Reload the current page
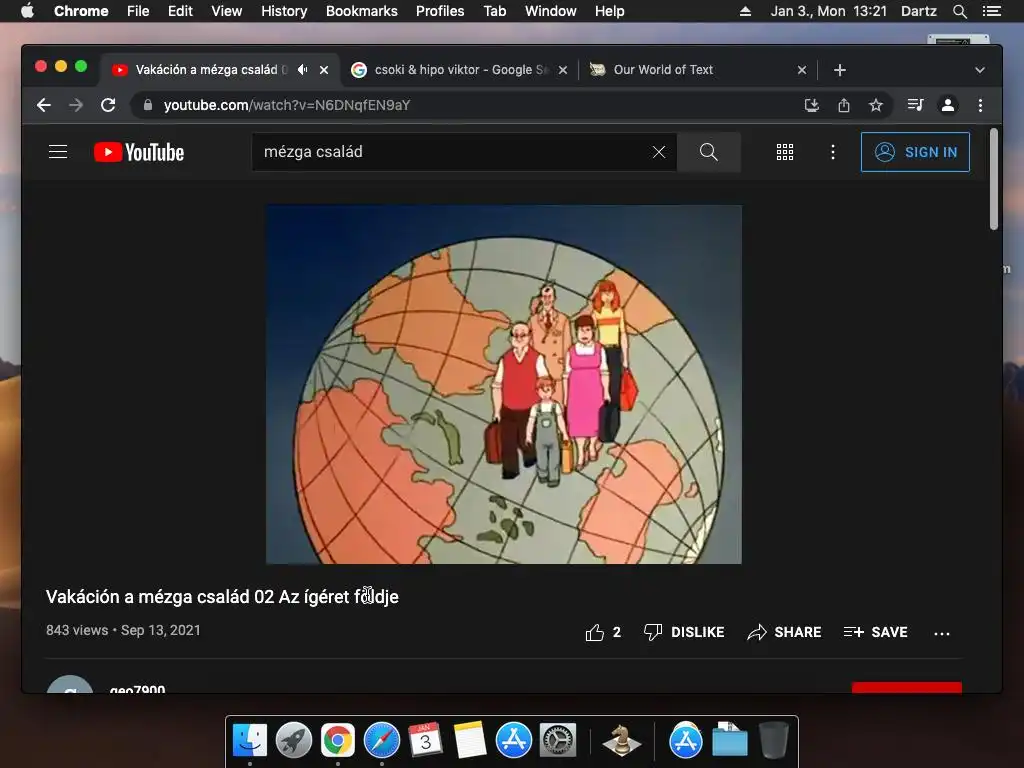 (108, 105)
